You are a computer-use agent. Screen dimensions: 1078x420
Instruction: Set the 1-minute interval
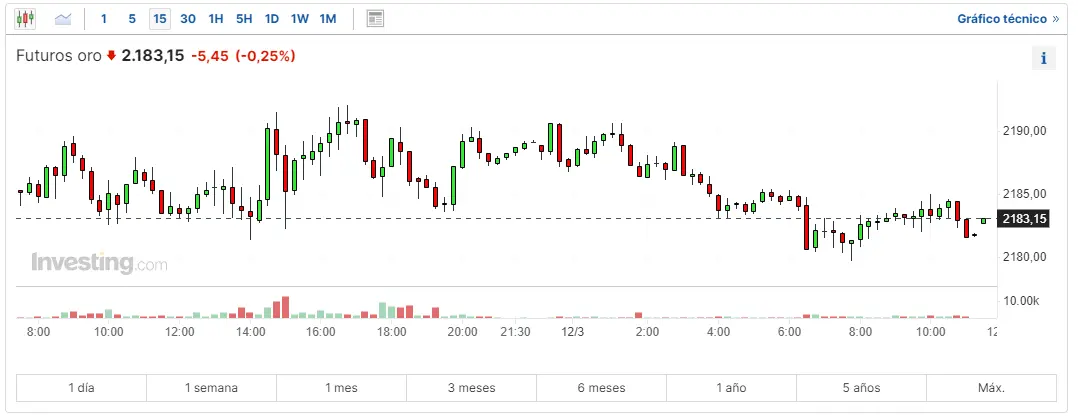[x=104, y=19]
